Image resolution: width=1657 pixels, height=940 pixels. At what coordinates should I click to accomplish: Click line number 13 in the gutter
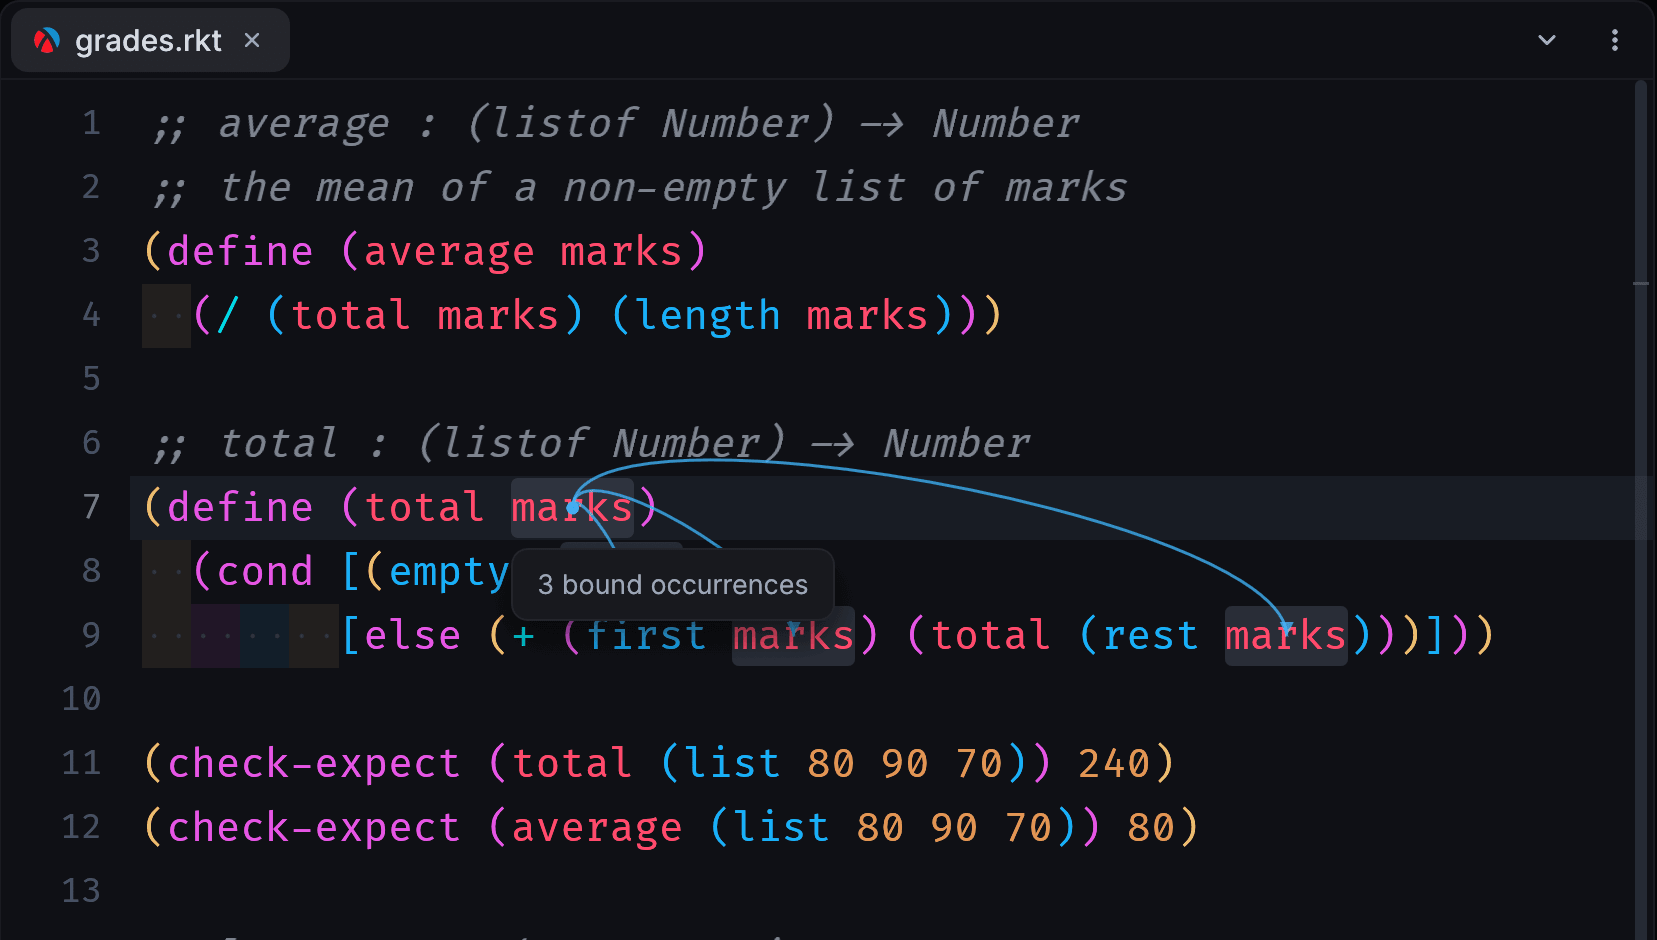pos(81,891)
